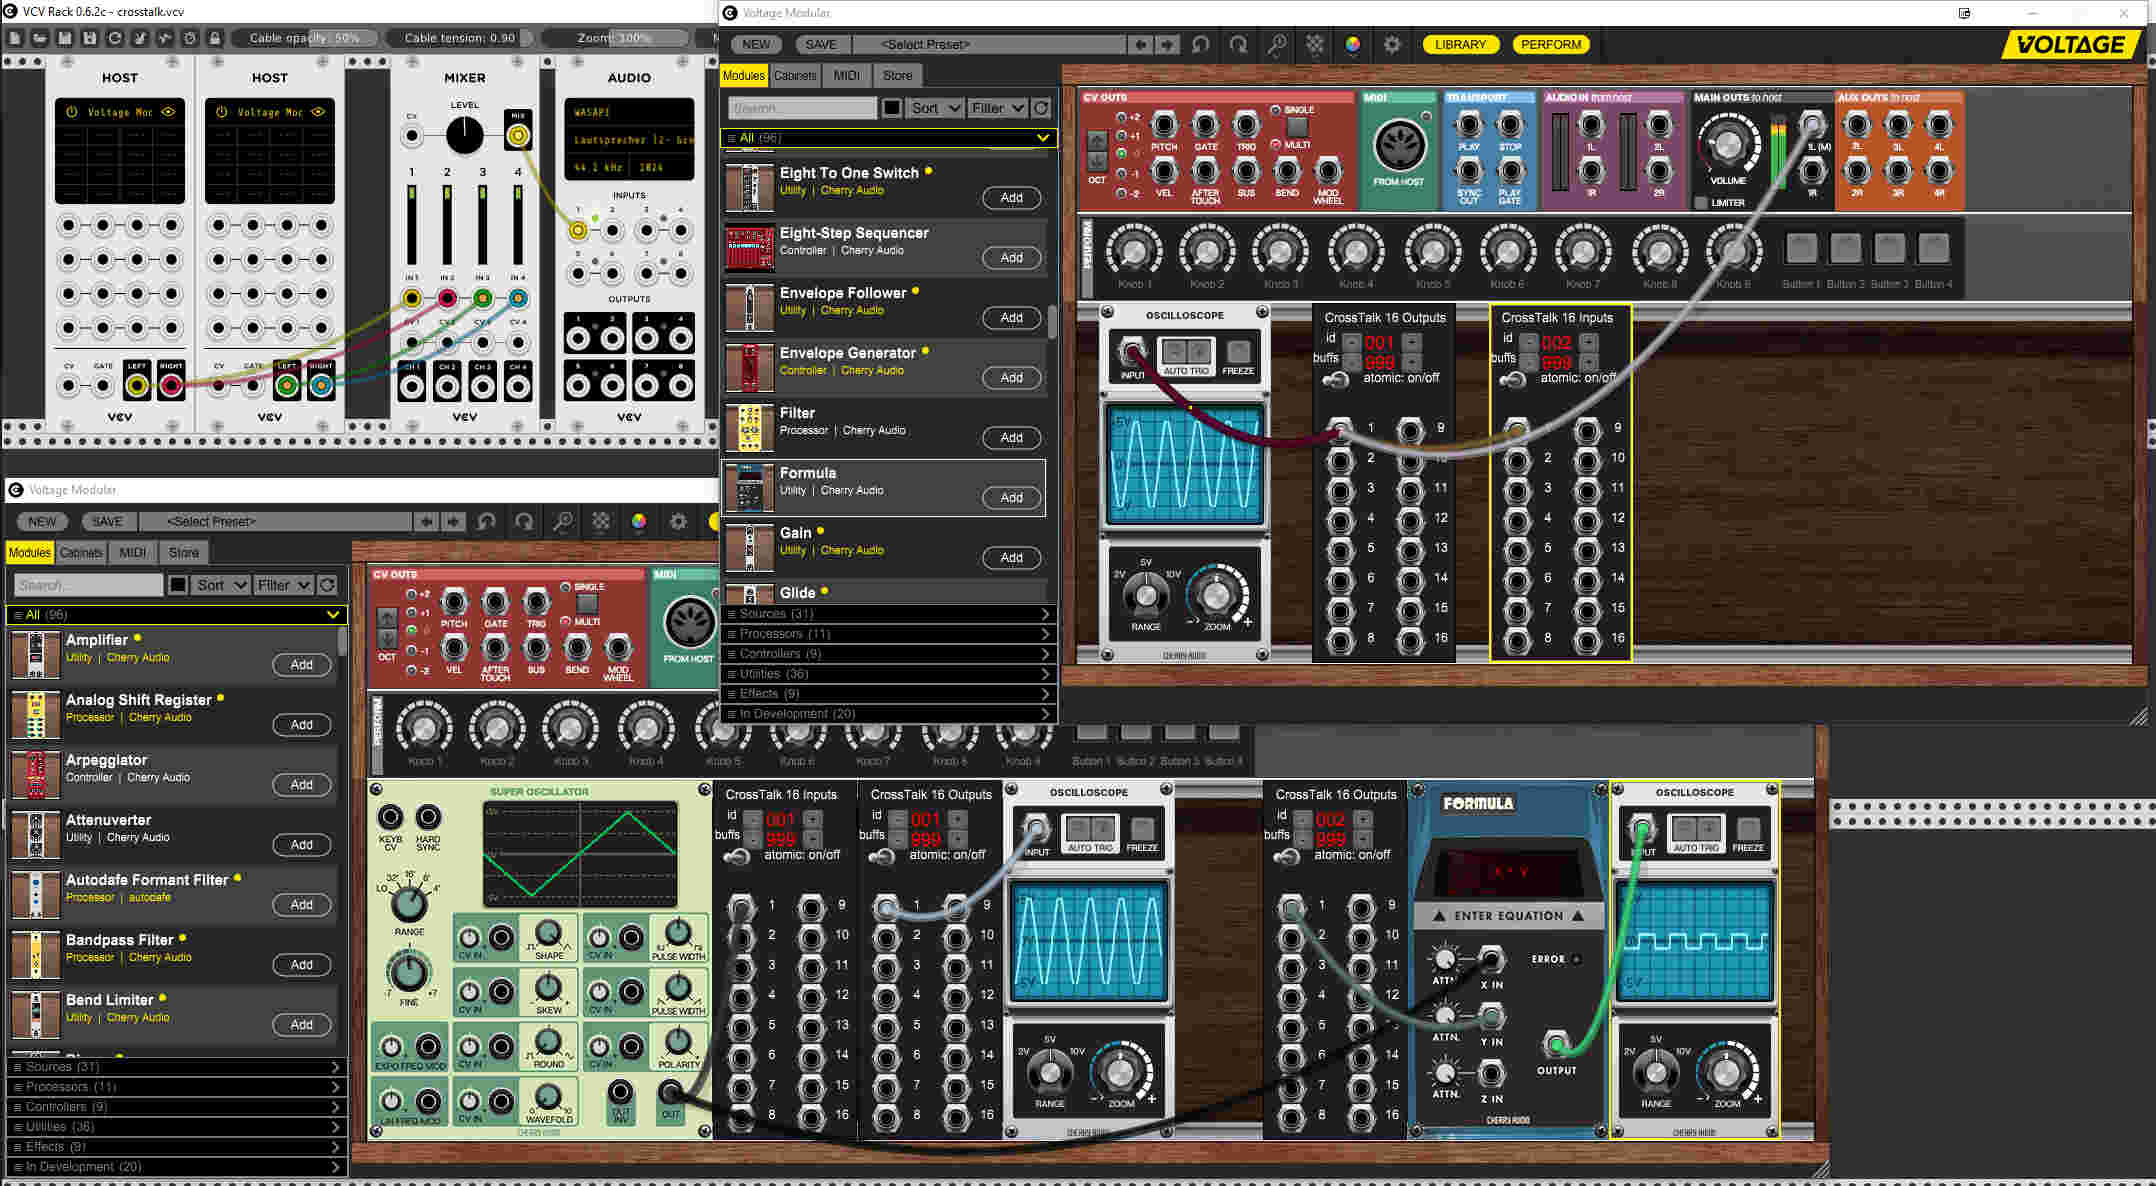Expand In Development (20) in top library
Screen dimensions: 2156x1186
[x=888, y=714]
